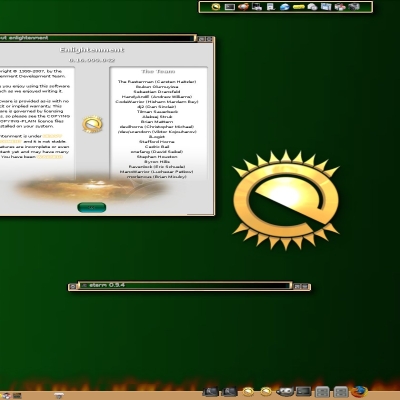Open the blue globe browser icon in the top launcher
The image size is (400, 400).
(x=284, y=7)
